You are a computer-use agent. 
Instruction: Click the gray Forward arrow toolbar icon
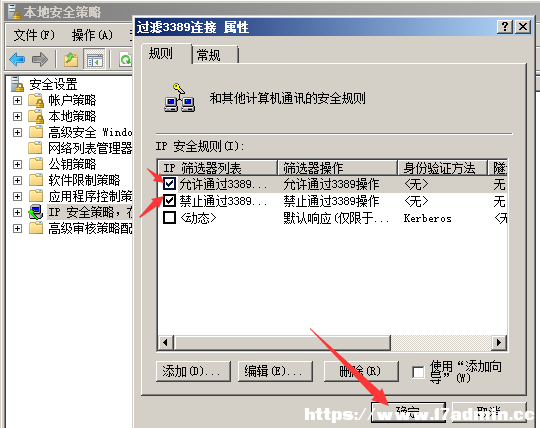coord(40,60)
